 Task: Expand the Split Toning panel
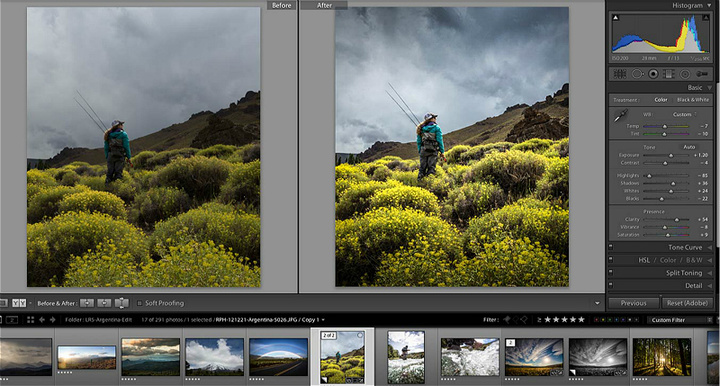click(709, 273)
